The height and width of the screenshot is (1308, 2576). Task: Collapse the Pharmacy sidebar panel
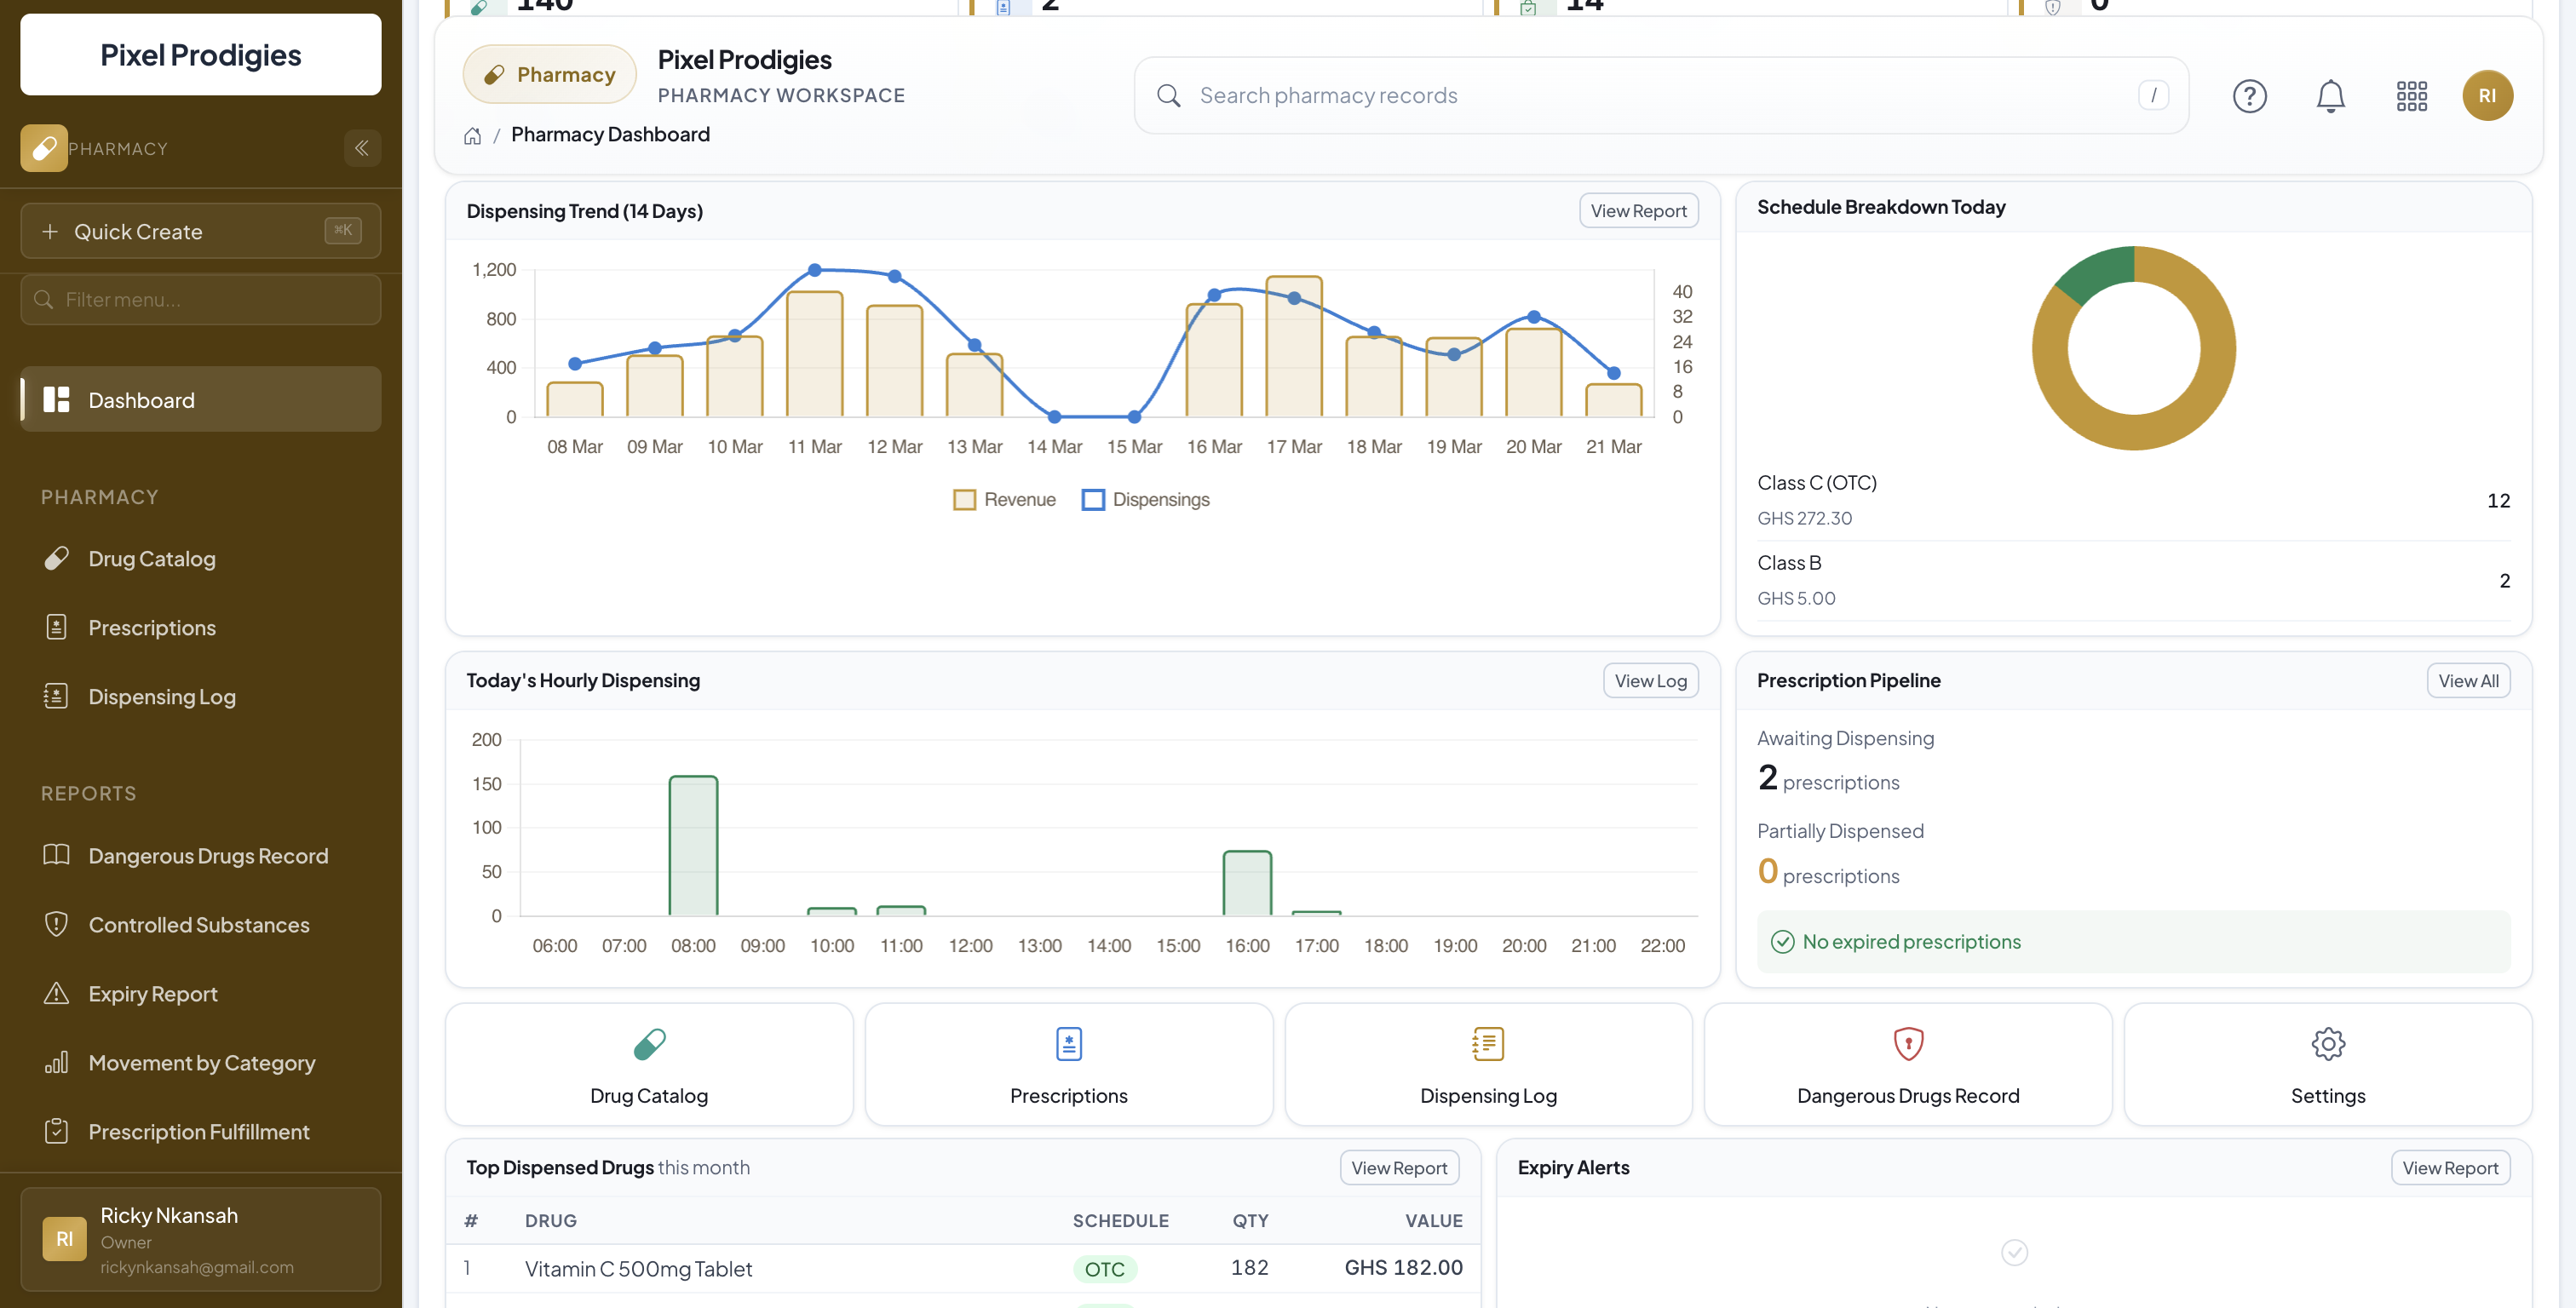(x=362, y=148)
